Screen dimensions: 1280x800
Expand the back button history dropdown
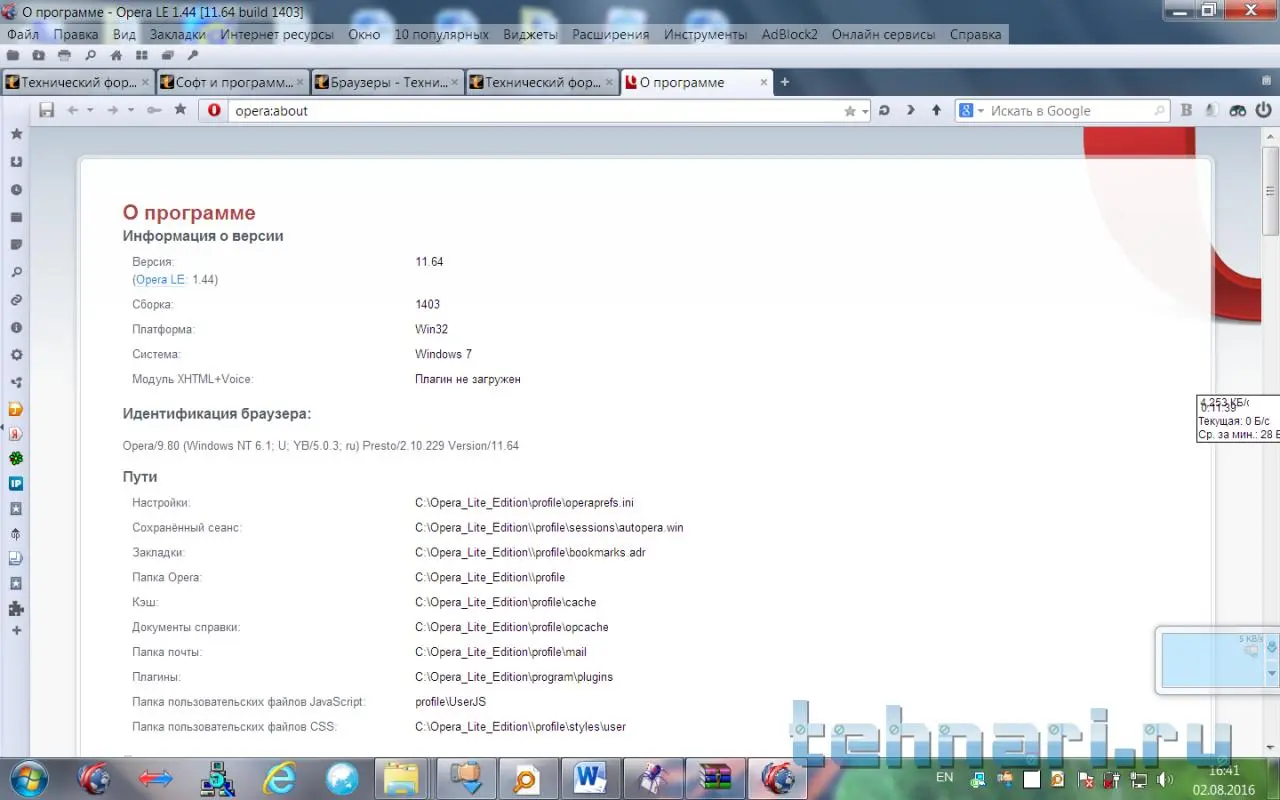[x=90, y=110]
